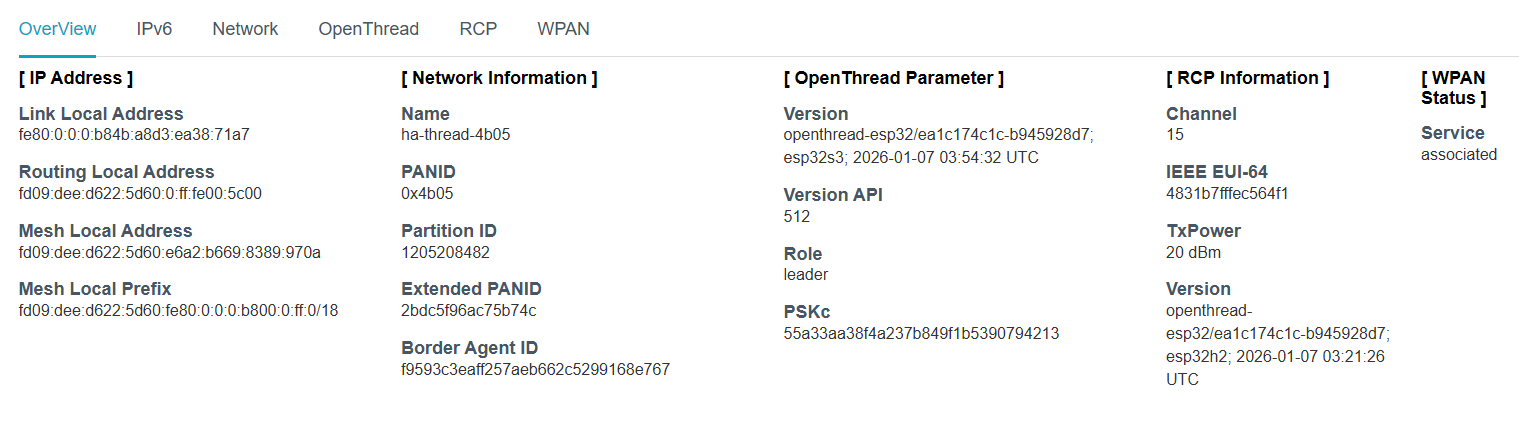Click the PSKc key value

pyautogui.click(x=921, y=333)
